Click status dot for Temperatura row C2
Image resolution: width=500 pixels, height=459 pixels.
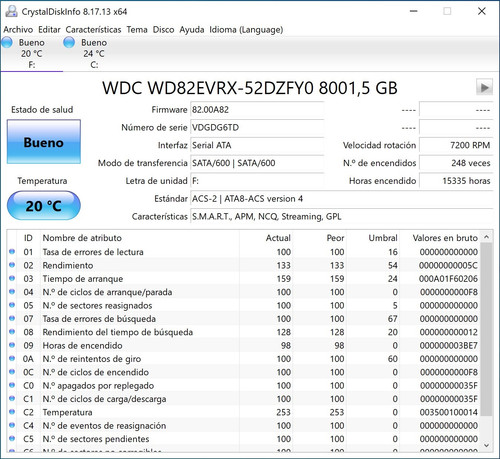[12, 412]
